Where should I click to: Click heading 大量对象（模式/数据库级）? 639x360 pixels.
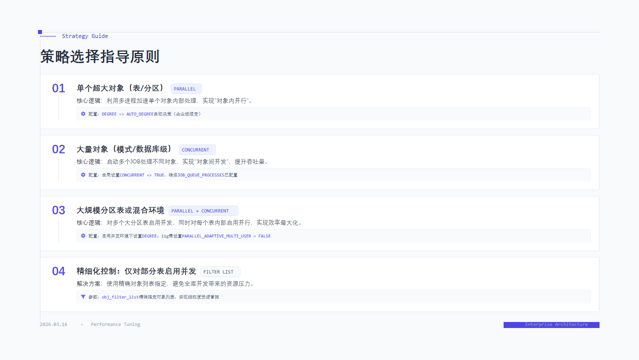(124, 149)
